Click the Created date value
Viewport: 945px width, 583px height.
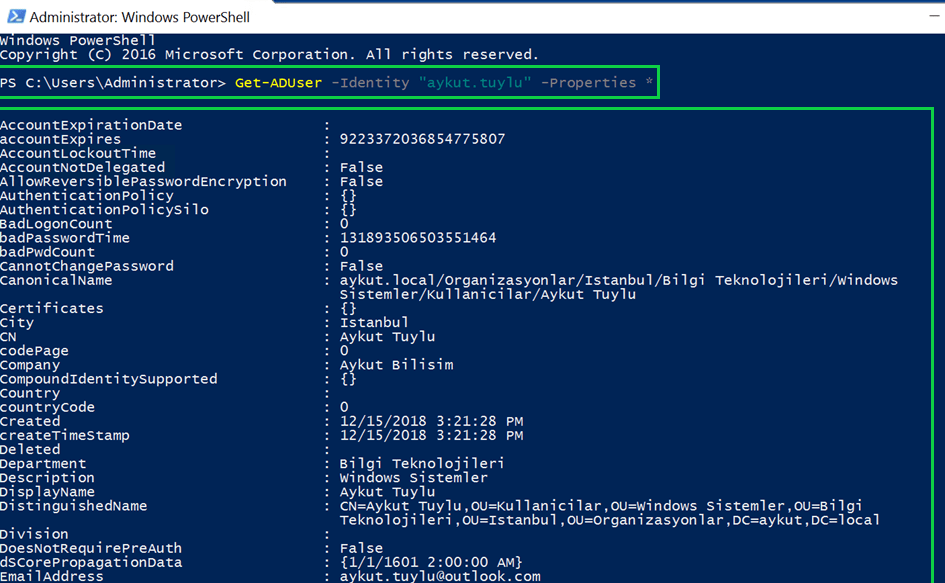[431, 421]
